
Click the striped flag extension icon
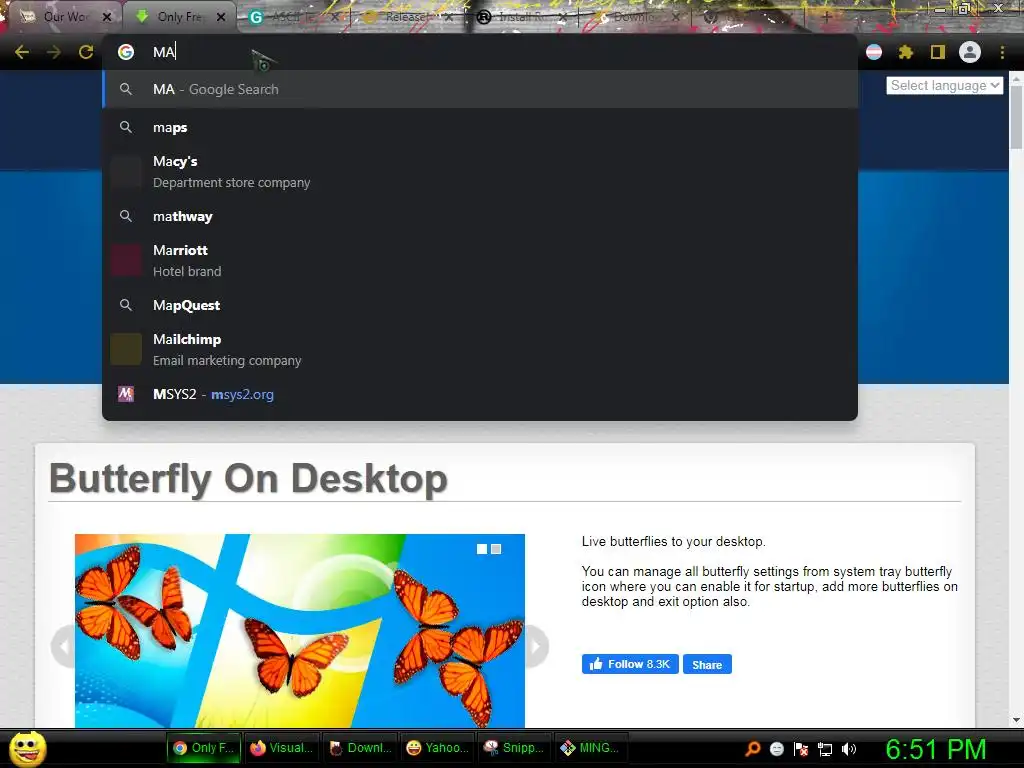pos(874,52)
